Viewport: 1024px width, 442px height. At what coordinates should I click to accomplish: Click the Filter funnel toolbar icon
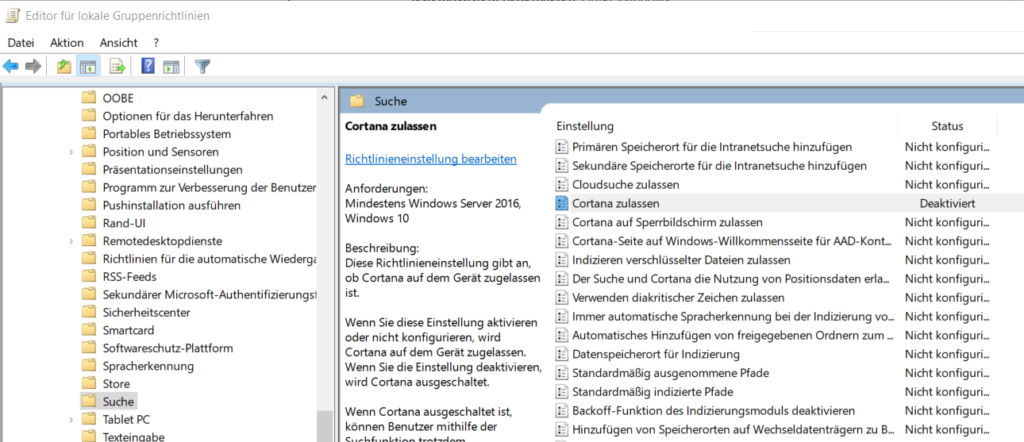203,66
